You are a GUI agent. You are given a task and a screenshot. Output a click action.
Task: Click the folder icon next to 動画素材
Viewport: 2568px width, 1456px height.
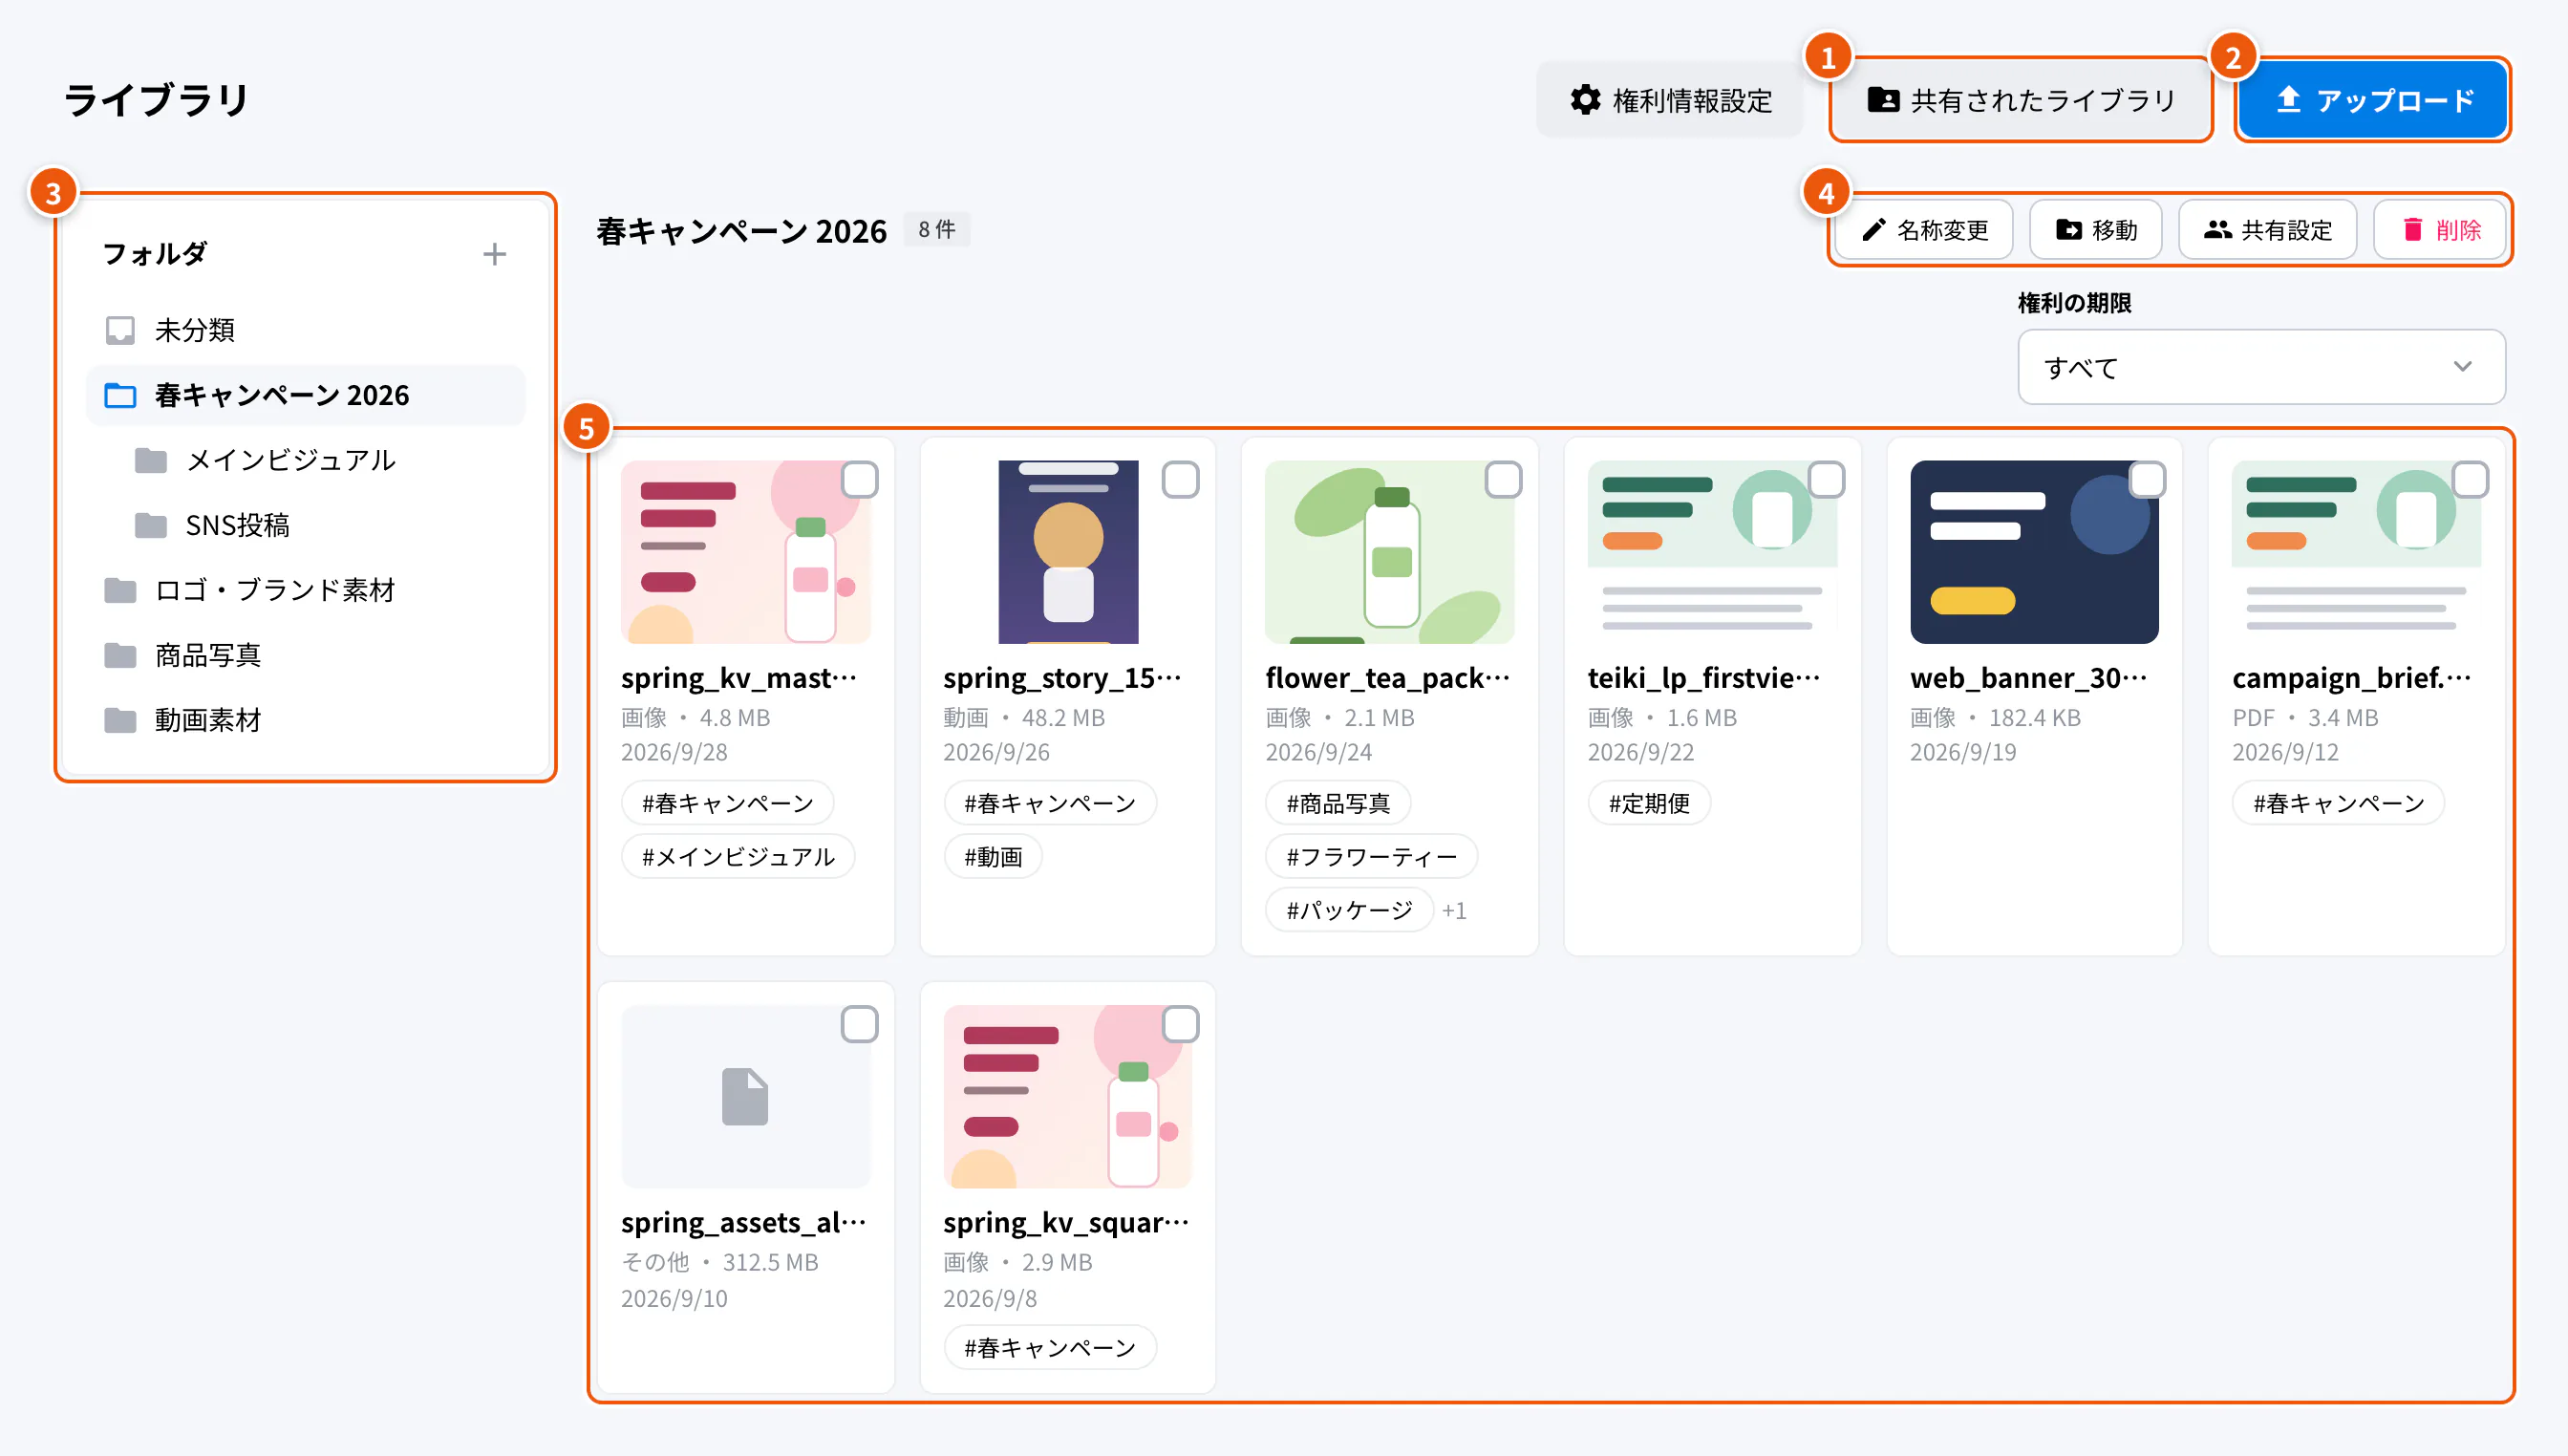pos(120,720)
